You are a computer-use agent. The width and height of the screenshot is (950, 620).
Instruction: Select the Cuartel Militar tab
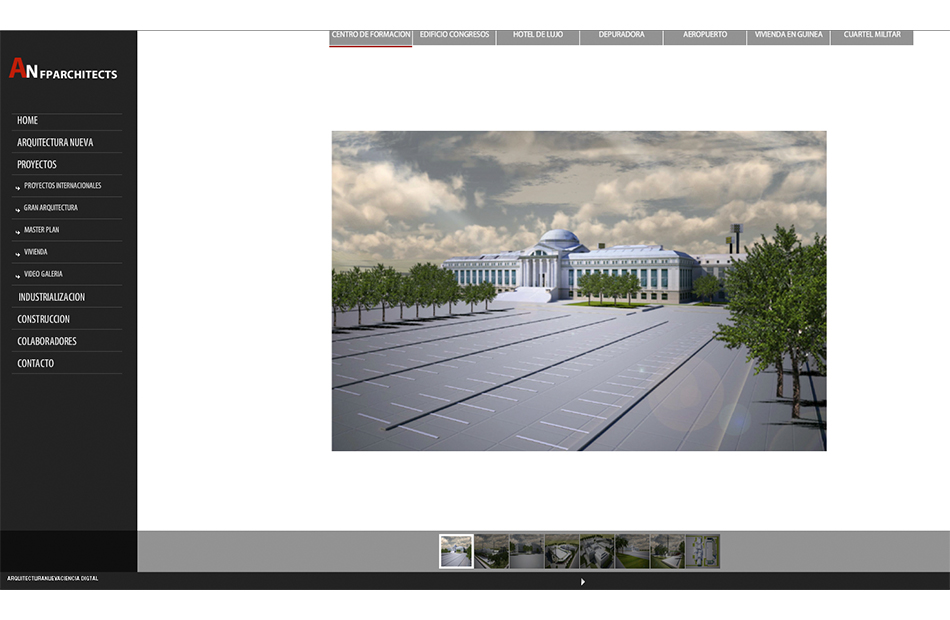(x=872, y=35)
